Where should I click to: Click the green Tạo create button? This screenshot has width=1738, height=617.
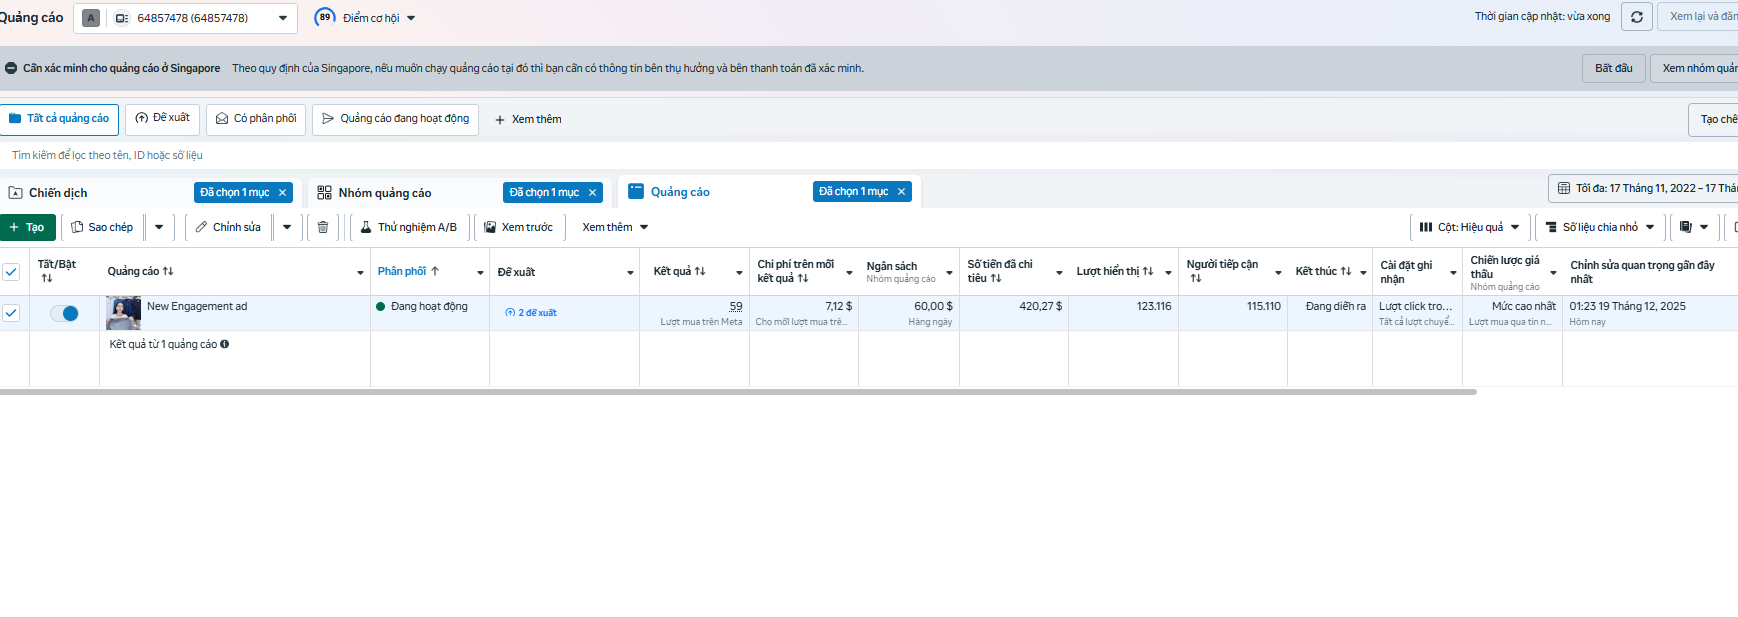click(x=27, y=227)
